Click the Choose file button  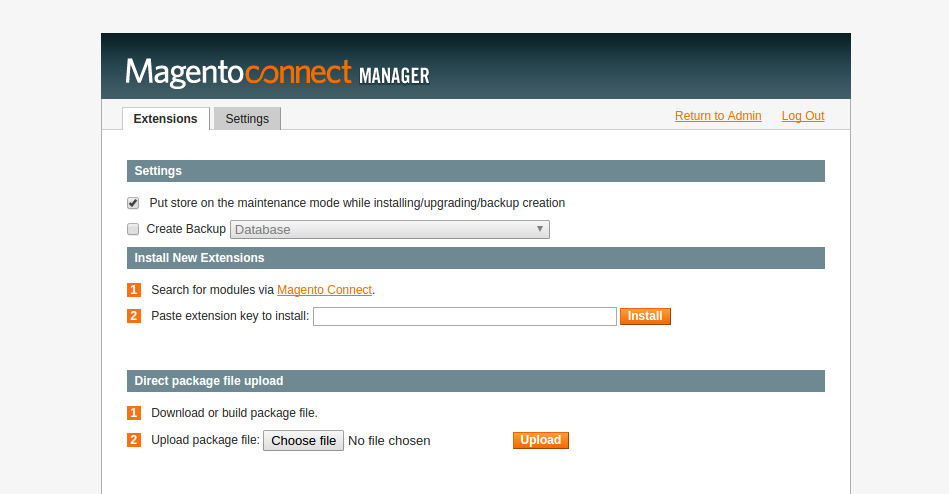(303, 441)
